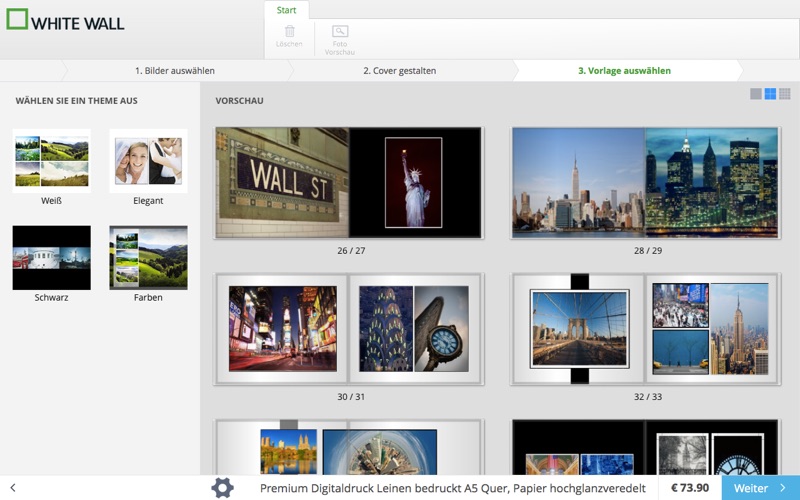Click the Weiter button

(761, 488)
